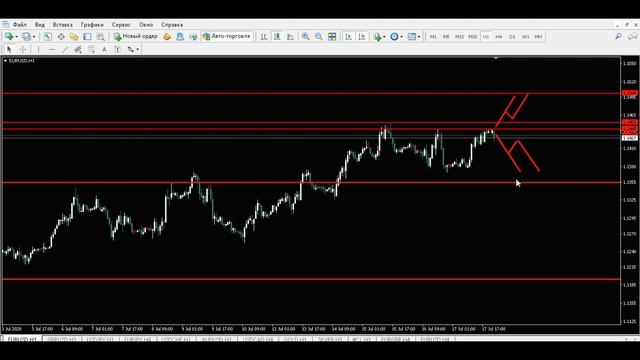Open the Вставка menu
Image resolution: width=640 pixels, height=360 pixels.
[62, 25]
